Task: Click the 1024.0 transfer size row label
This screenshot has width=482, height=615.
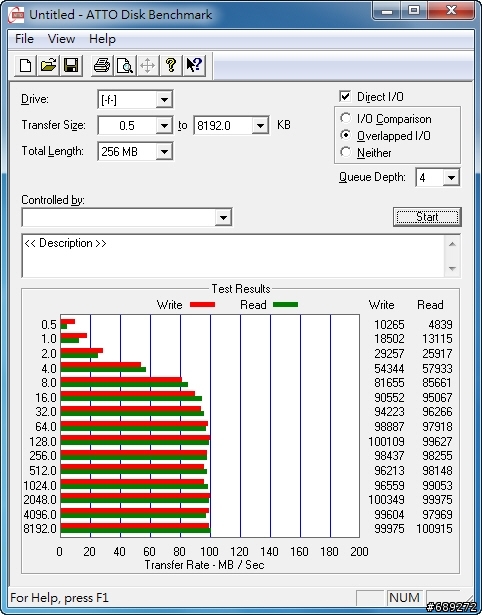Action: pyautogui.click(x=40, y=485)
